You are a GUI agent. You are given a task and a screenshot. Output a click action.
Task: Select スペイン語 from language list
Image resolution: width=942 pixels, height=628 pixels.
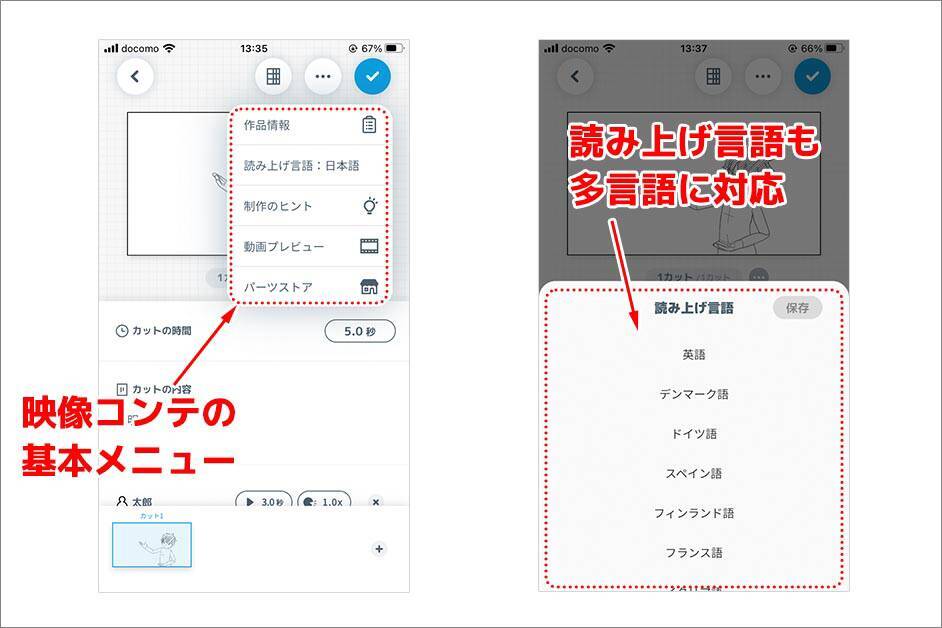click(x=694, y=474)
